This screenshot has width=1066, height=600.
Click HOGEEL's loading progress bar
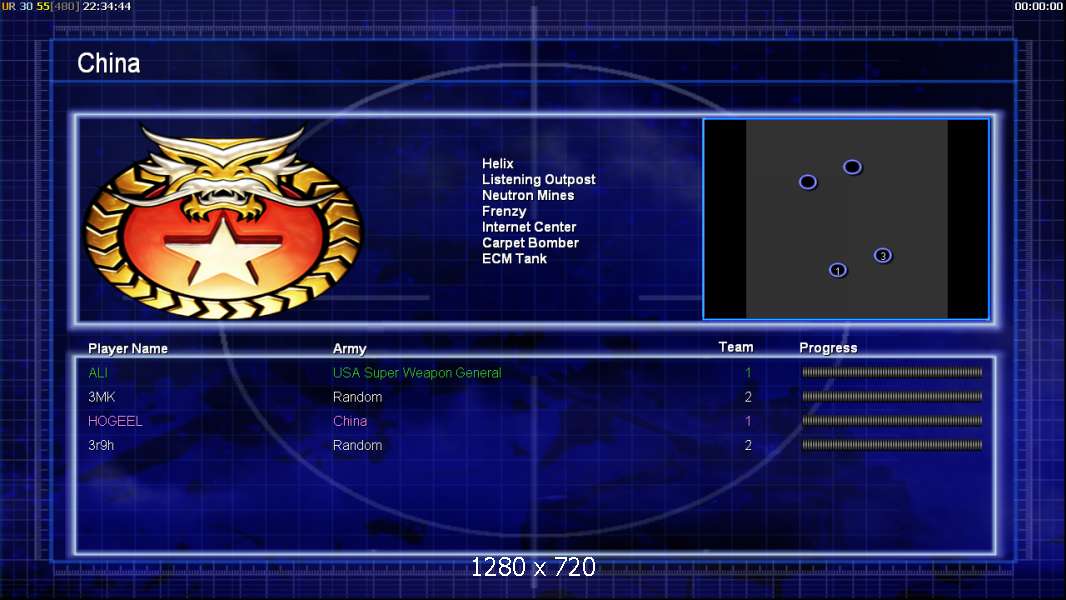[x=892, y=421]
